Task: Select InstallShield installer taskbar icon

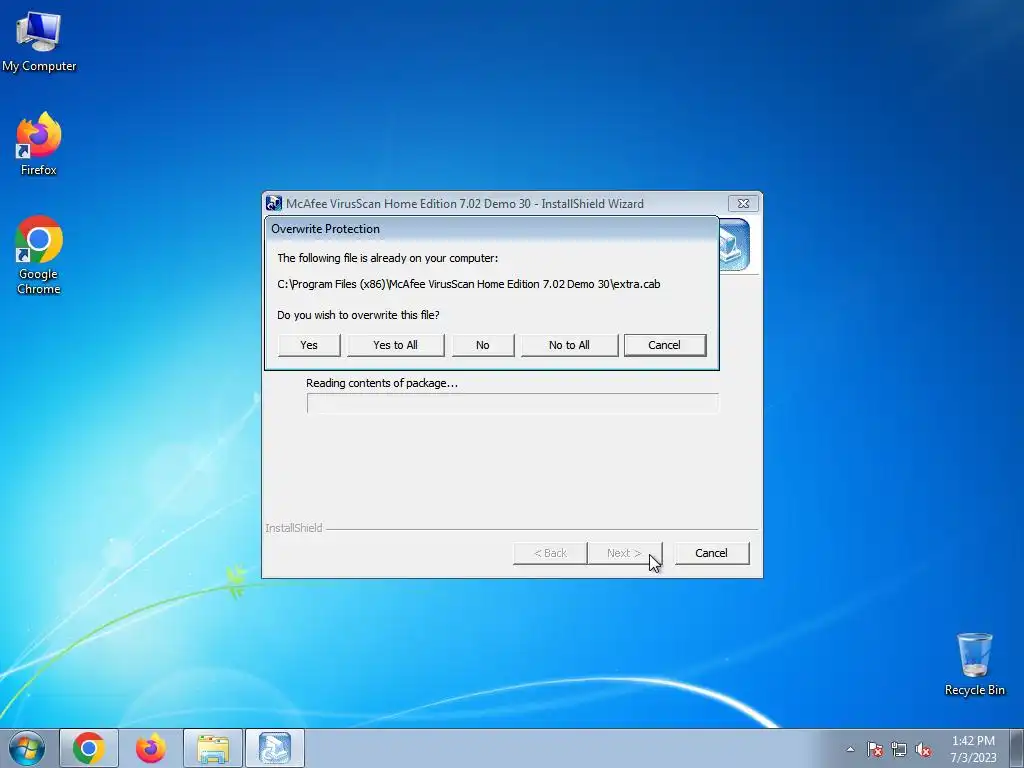Action: [x=275, y=748]
